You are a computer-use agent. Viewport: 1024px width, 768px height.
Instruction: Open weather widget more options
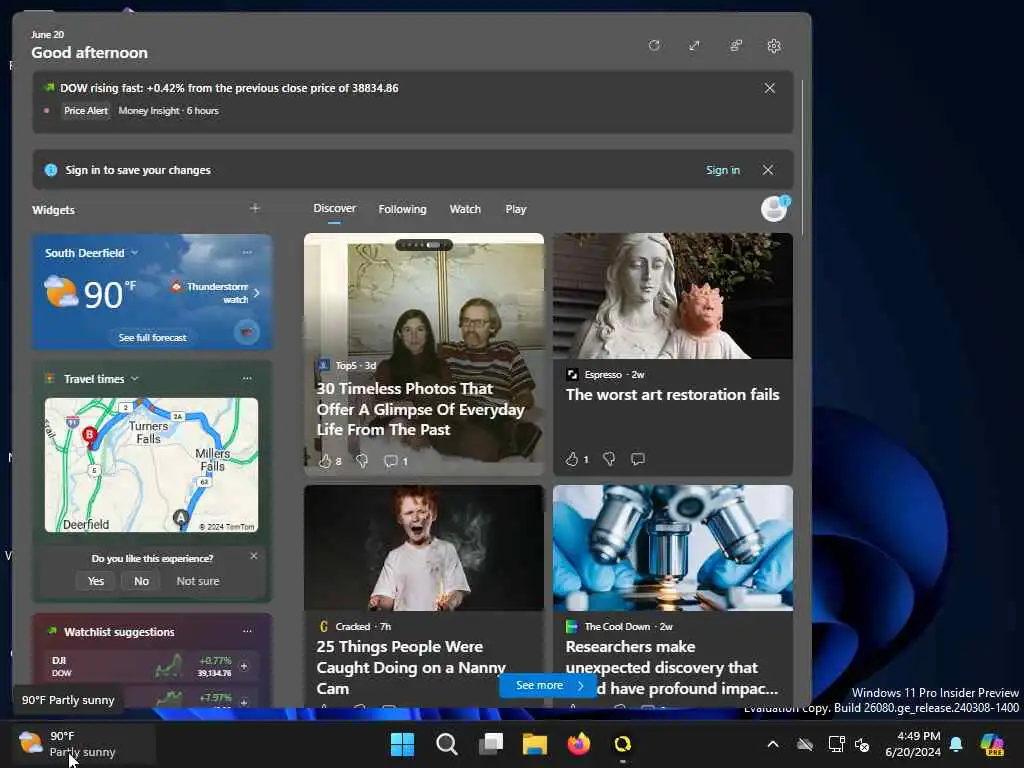click(x=247, y=252)
